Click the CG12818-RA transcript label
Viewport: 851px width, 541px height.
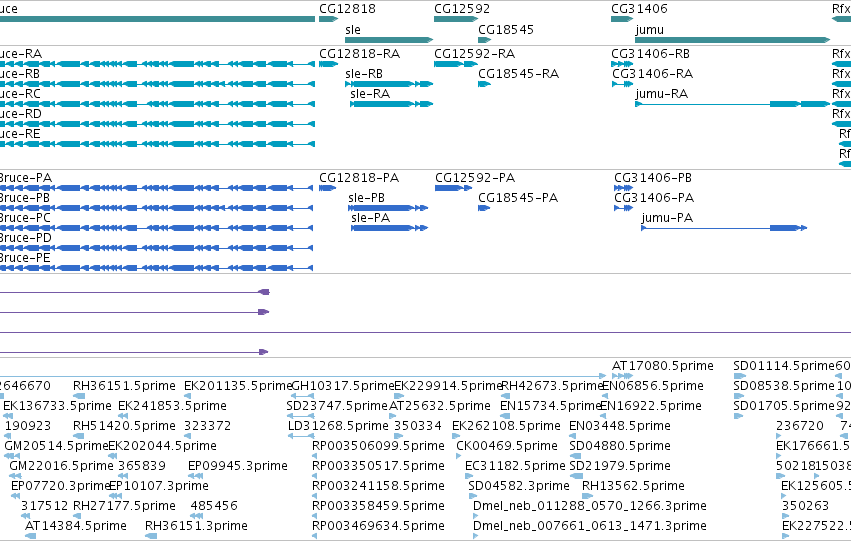click(359, 54)
